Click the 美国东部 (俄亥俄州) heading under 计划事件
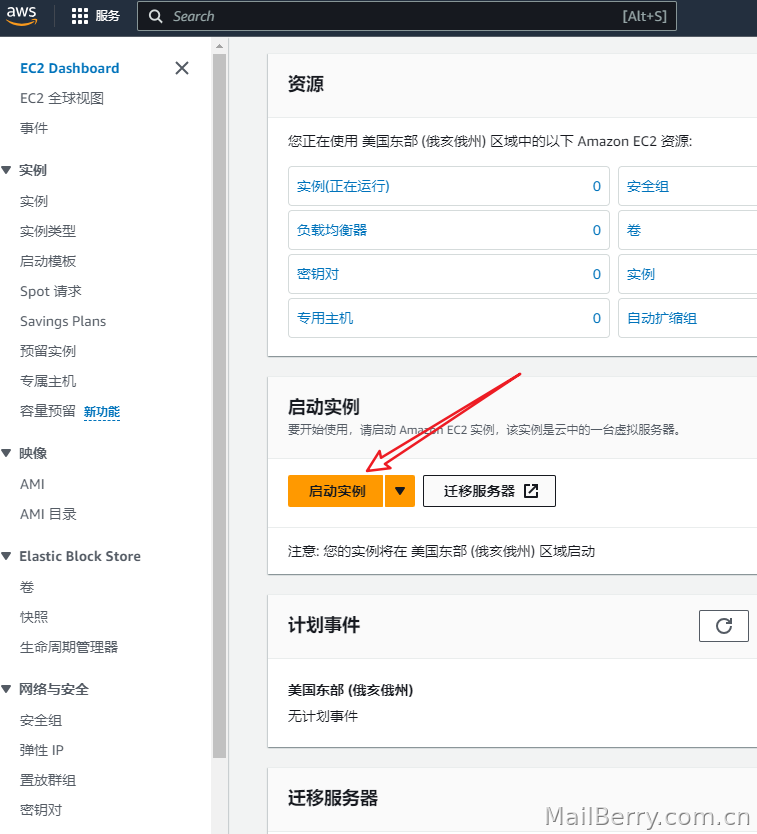This screenshot has height=834, width=757. point(351,690)
